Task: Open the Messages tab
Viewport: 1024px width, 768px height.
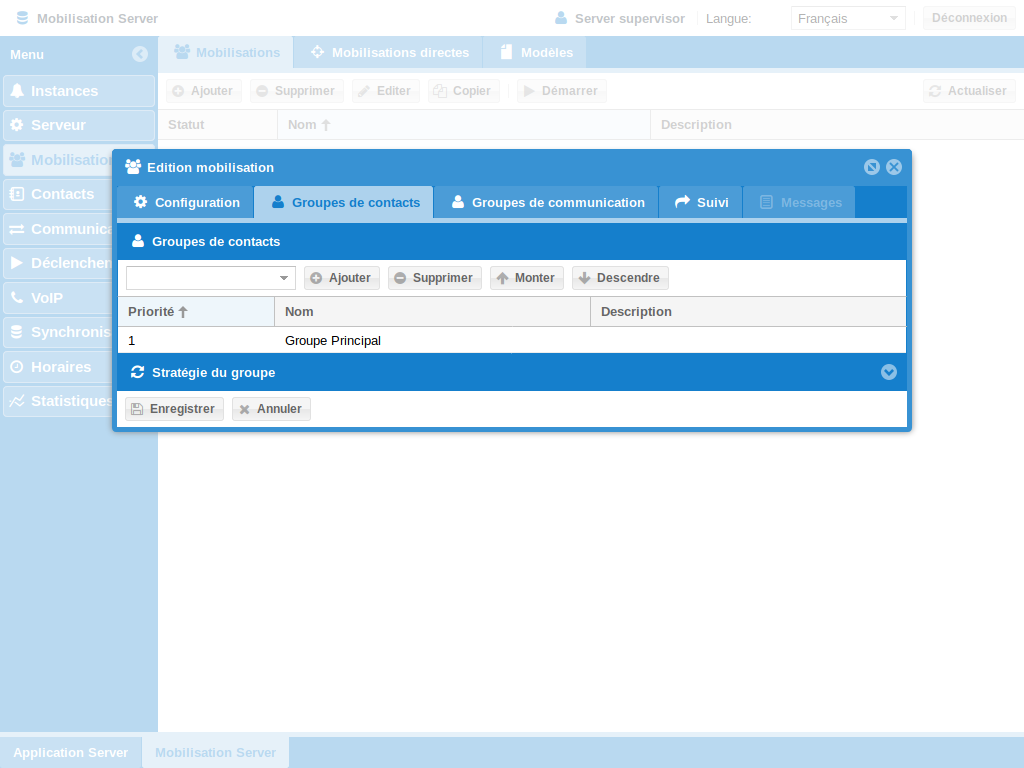Action: [x=799, y=202]
